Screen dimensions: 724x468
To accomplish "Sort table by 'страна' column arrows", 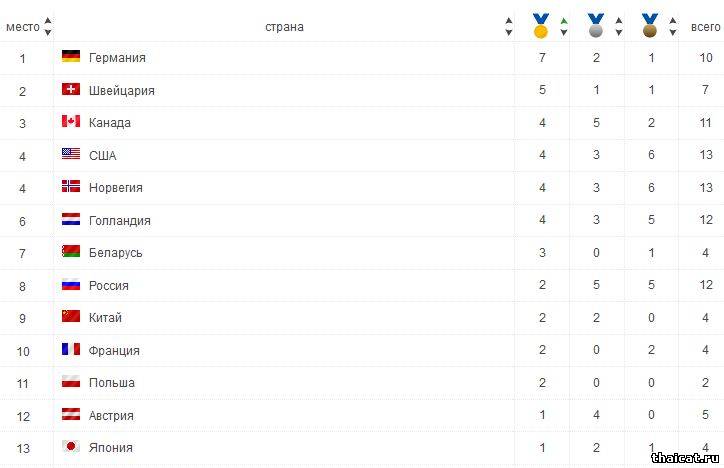I will coord(509,26).
